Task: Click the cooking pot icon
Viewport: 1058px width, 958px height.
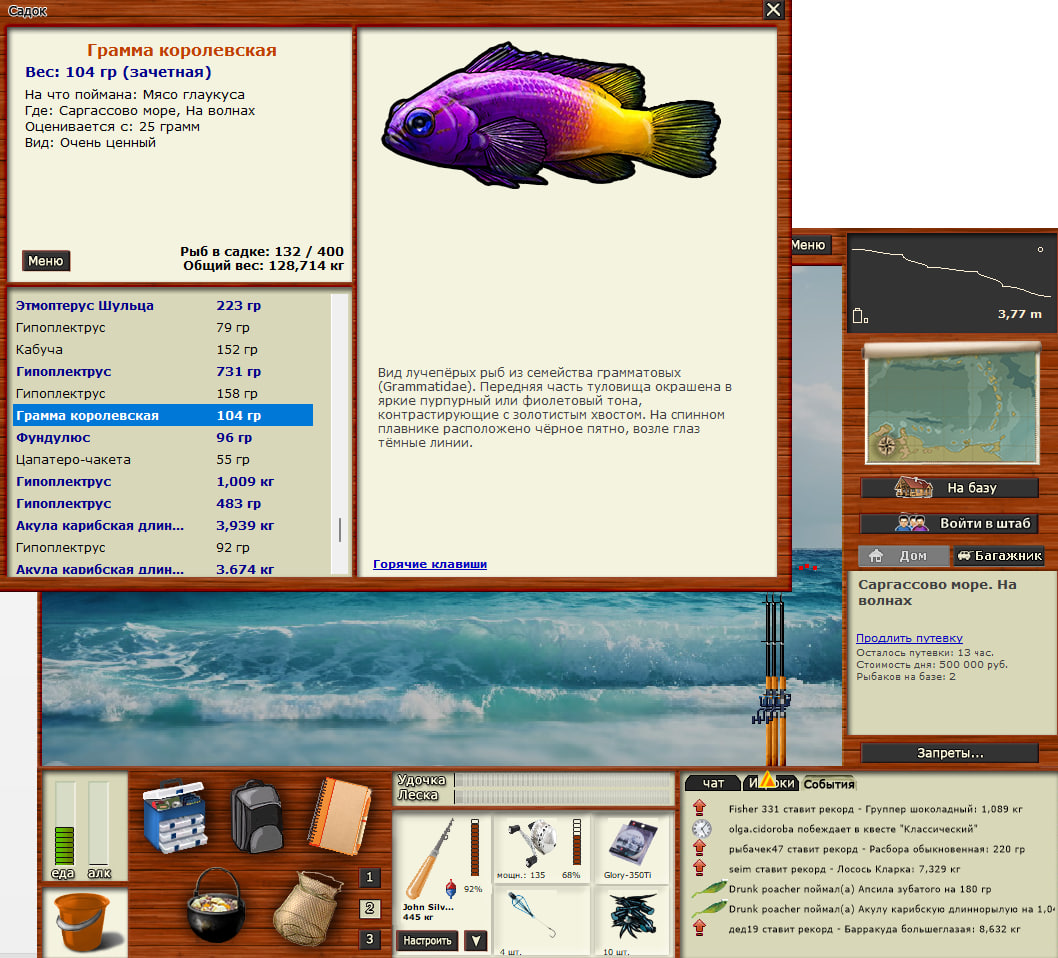Action: (x=216, y=902)
